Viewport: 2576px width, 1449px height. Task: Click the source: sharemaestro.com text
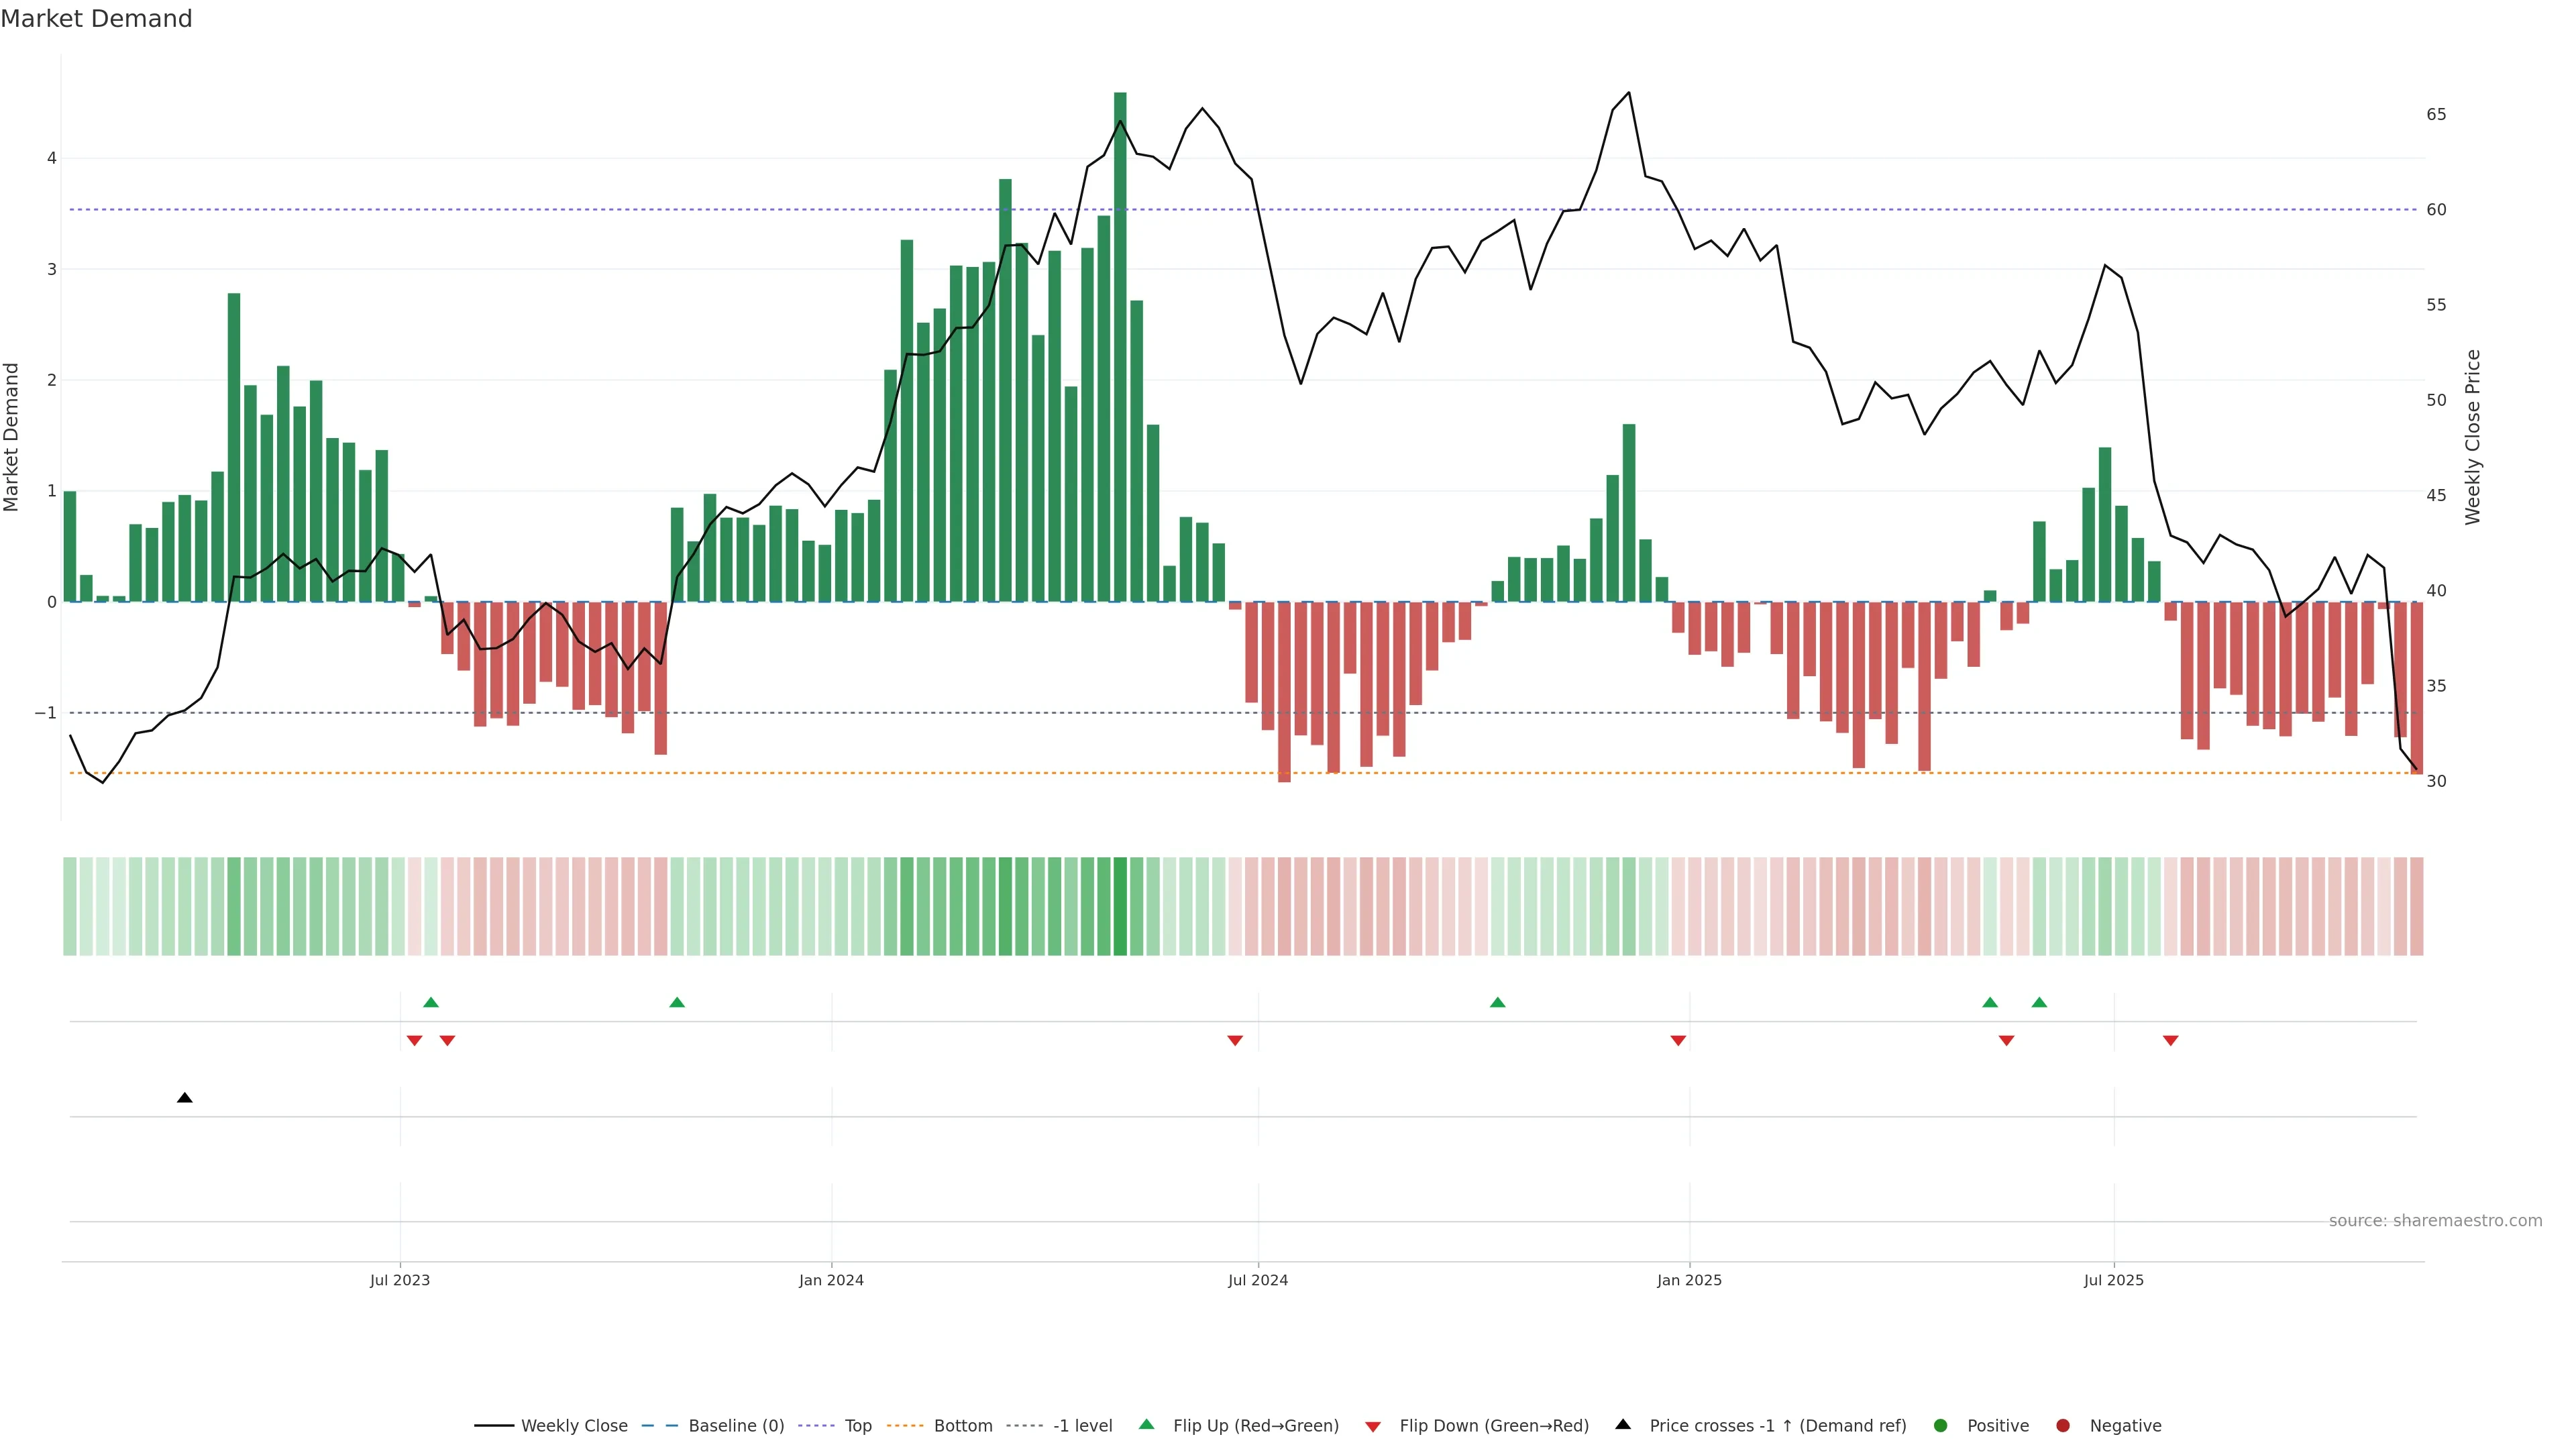click(2435, 1220)
